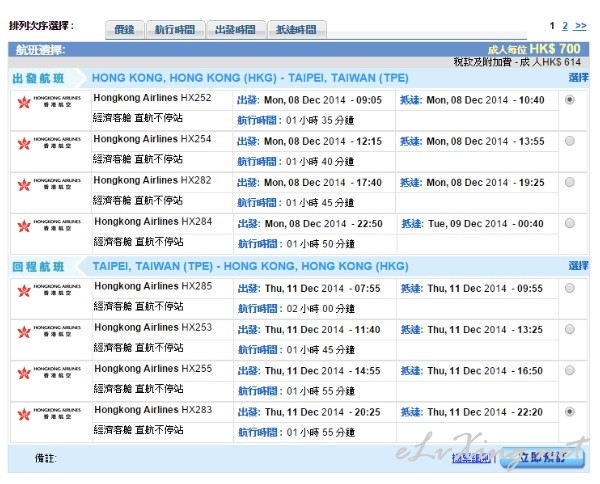Click flight name Hongkong Airlines HX252
Screen dimensions: 600x484
click(x=152, y=98)
